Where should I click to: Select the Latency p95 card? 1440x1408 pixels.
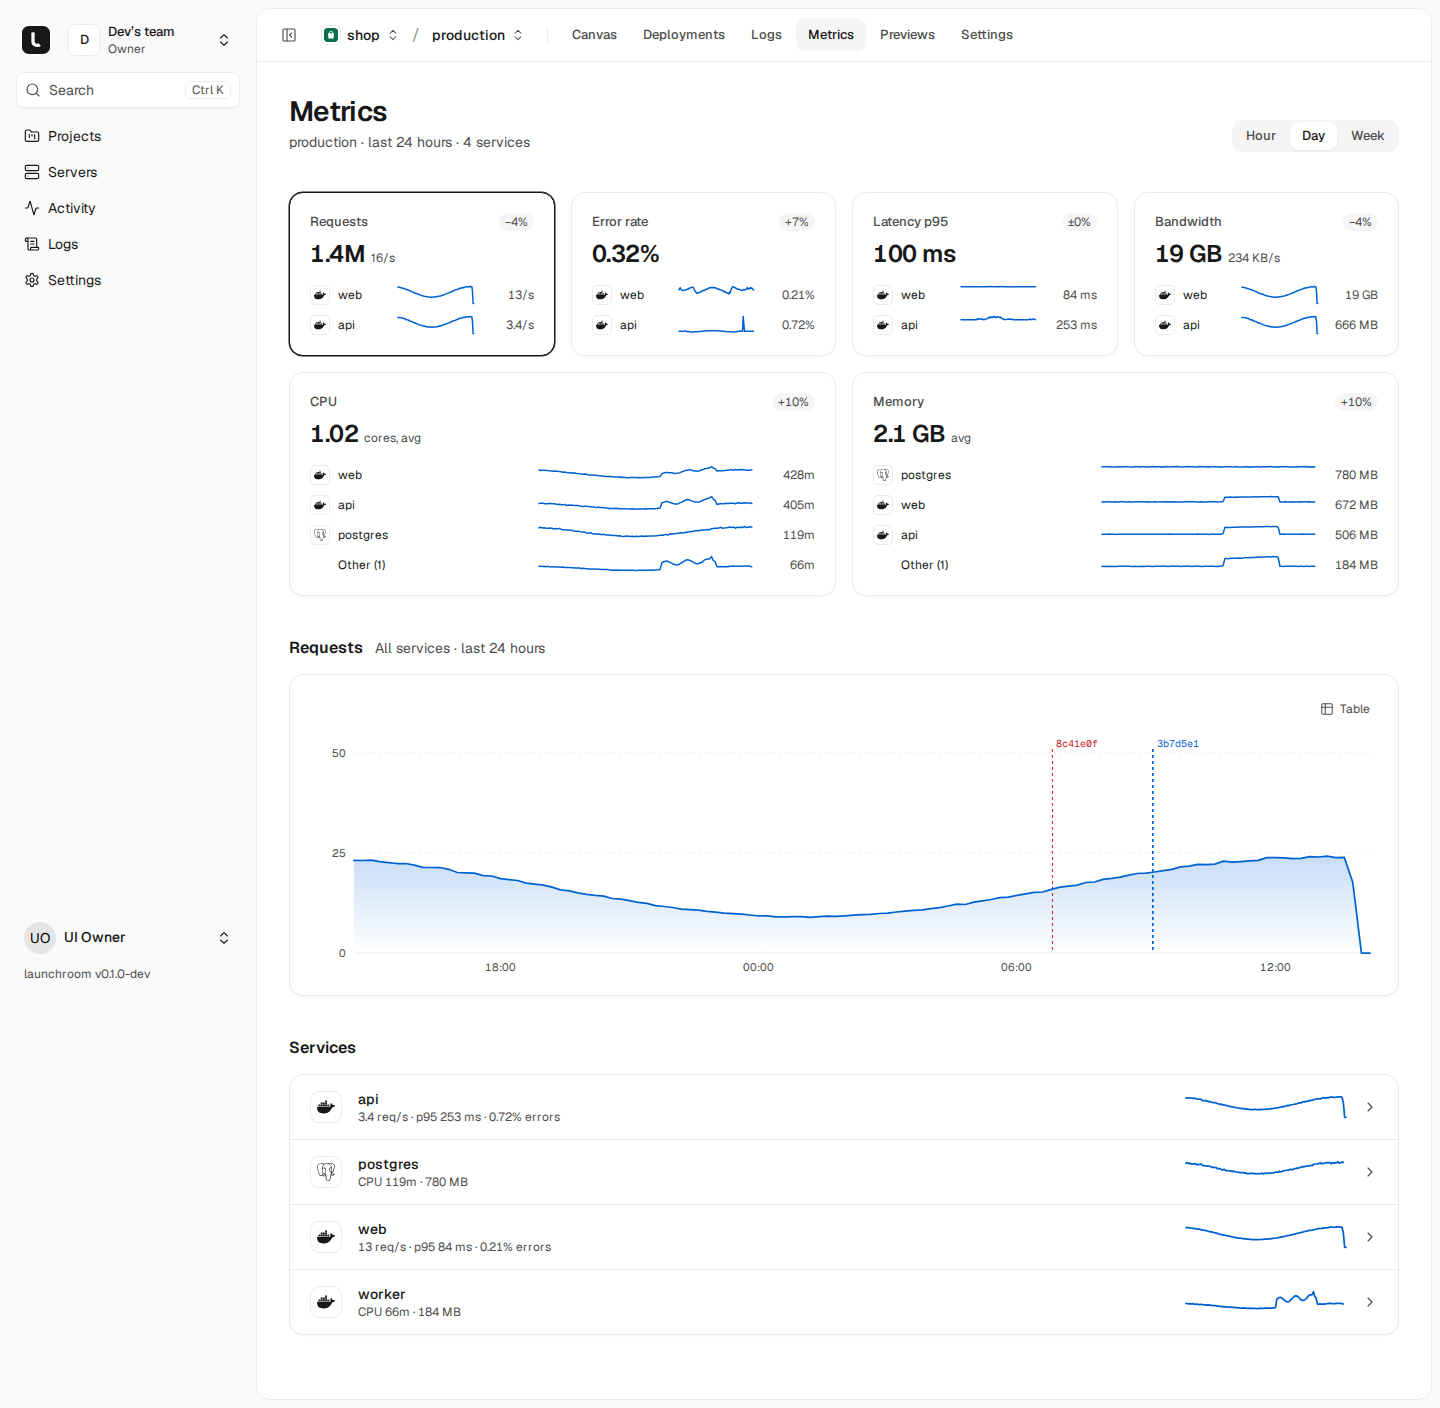[x=985, y=274]
